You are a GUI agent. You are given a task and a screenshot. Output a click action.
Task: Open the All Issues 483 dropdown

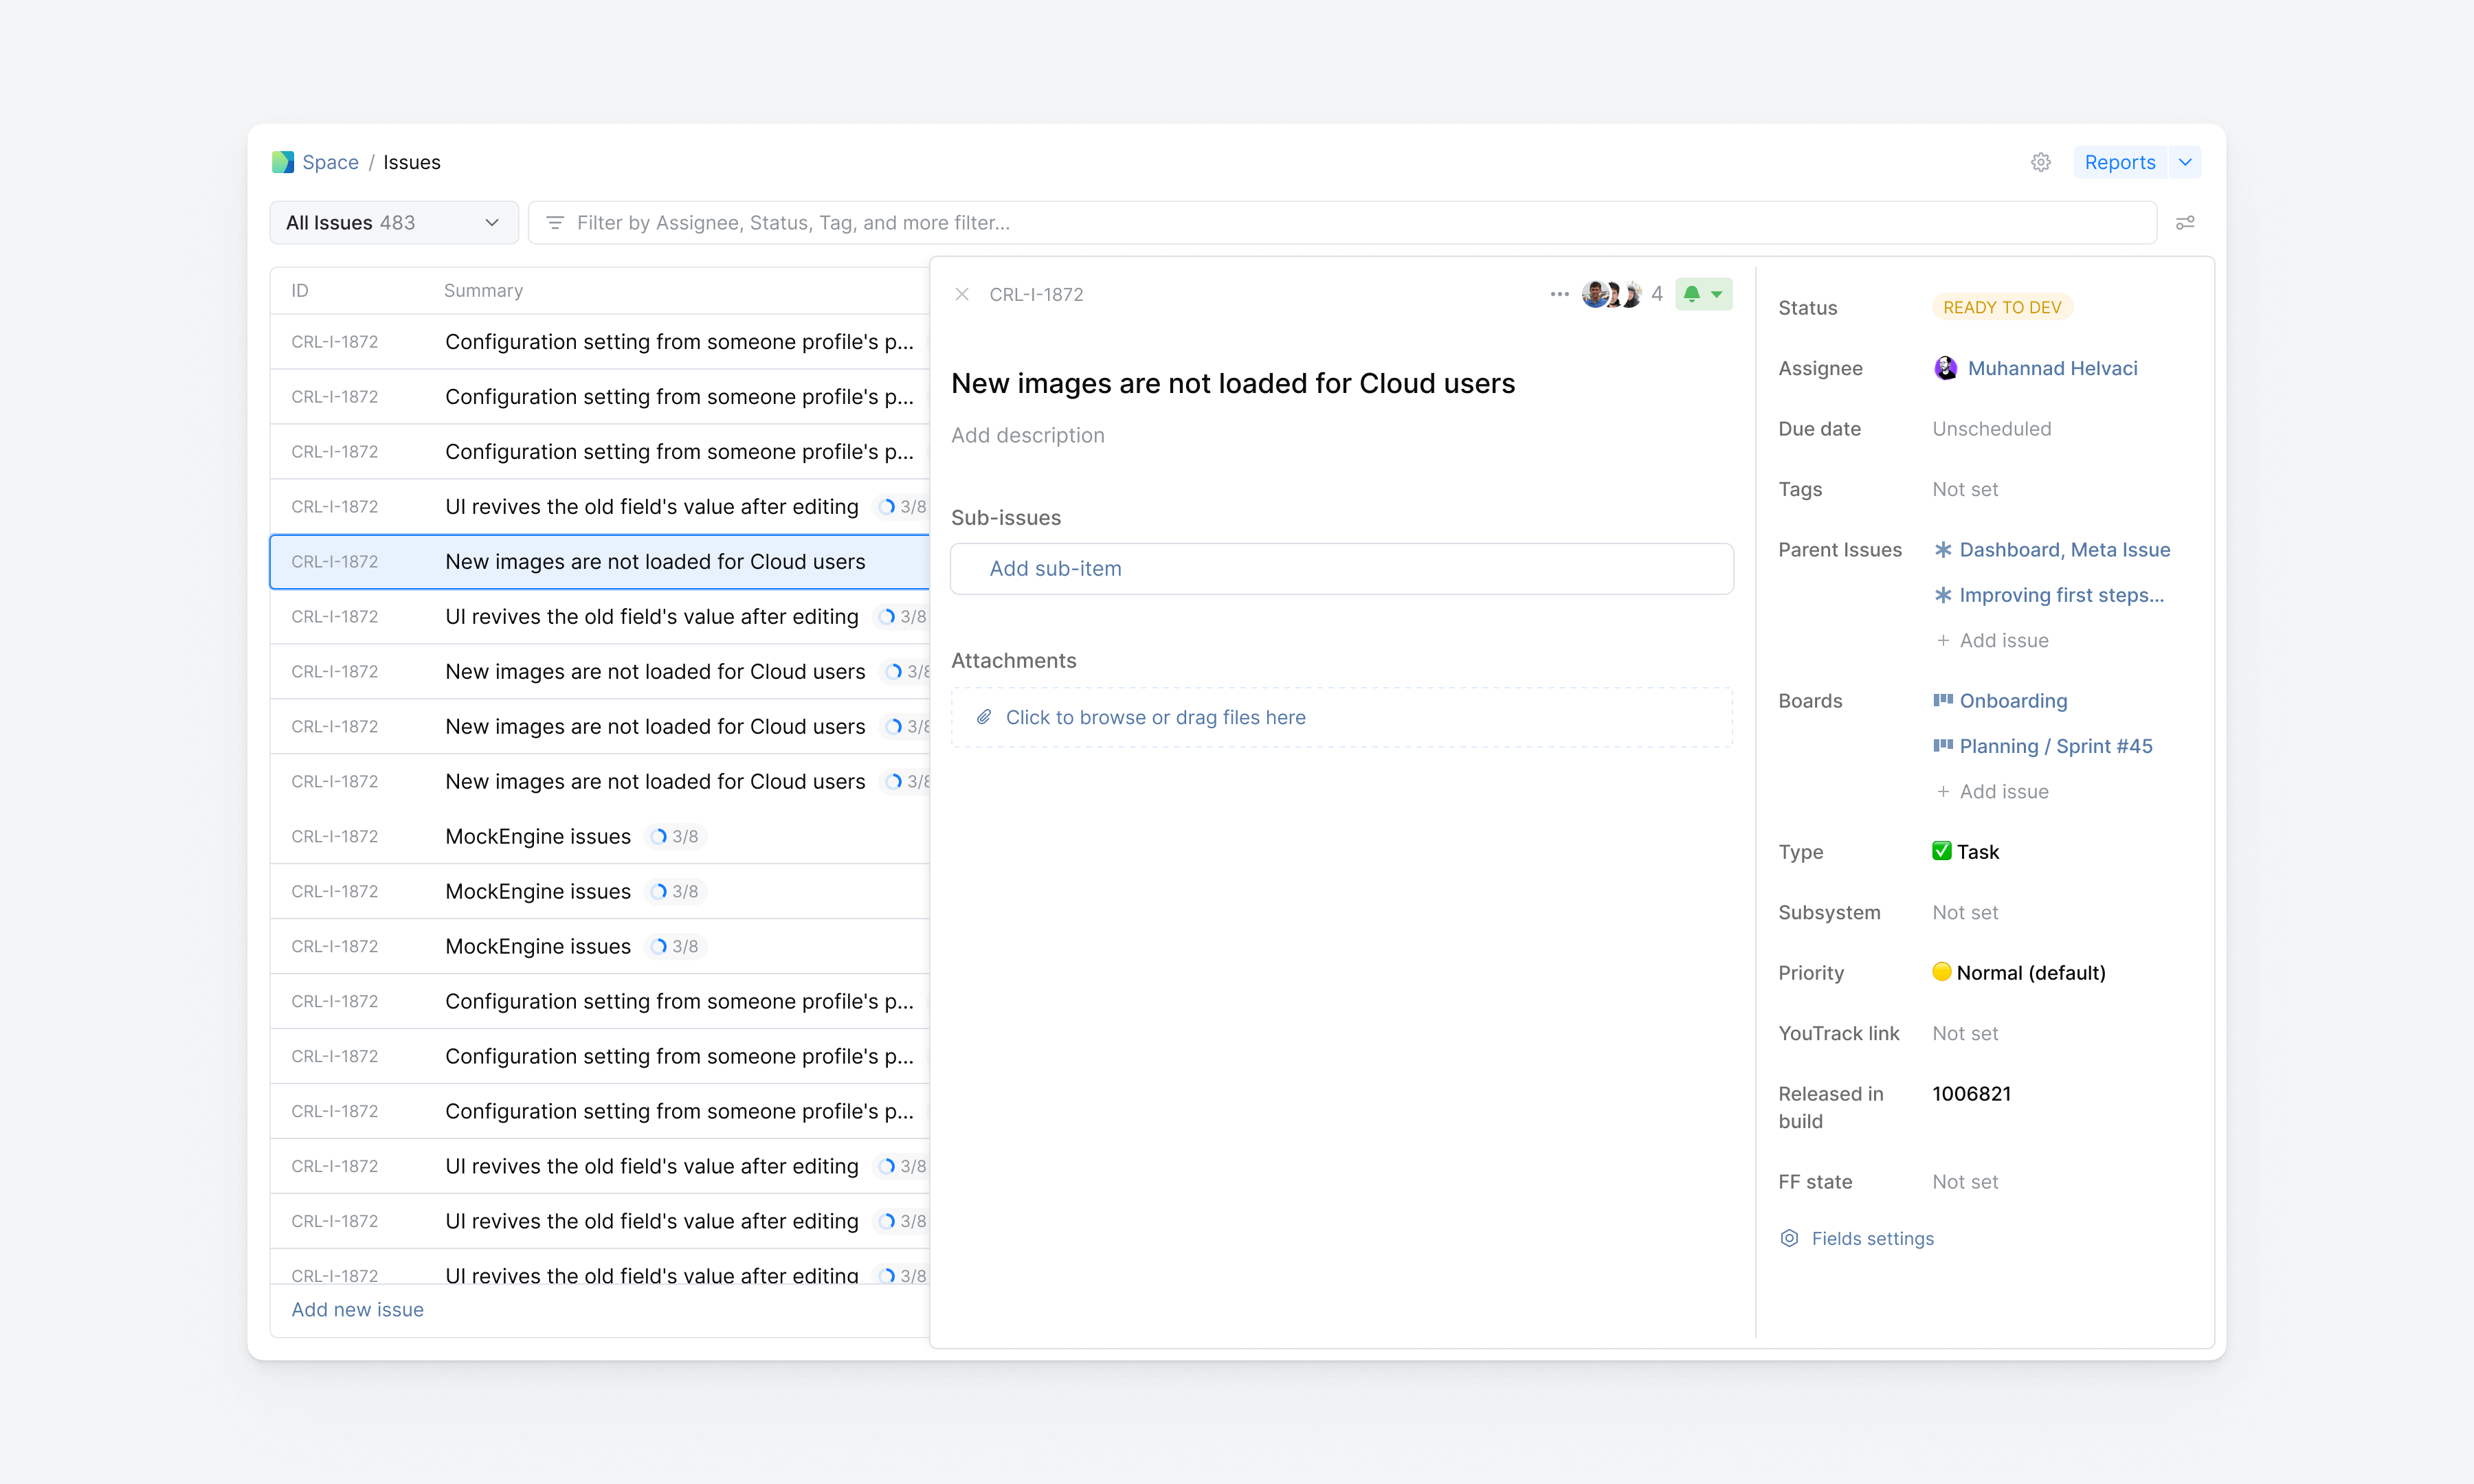[x=393, y=222]
